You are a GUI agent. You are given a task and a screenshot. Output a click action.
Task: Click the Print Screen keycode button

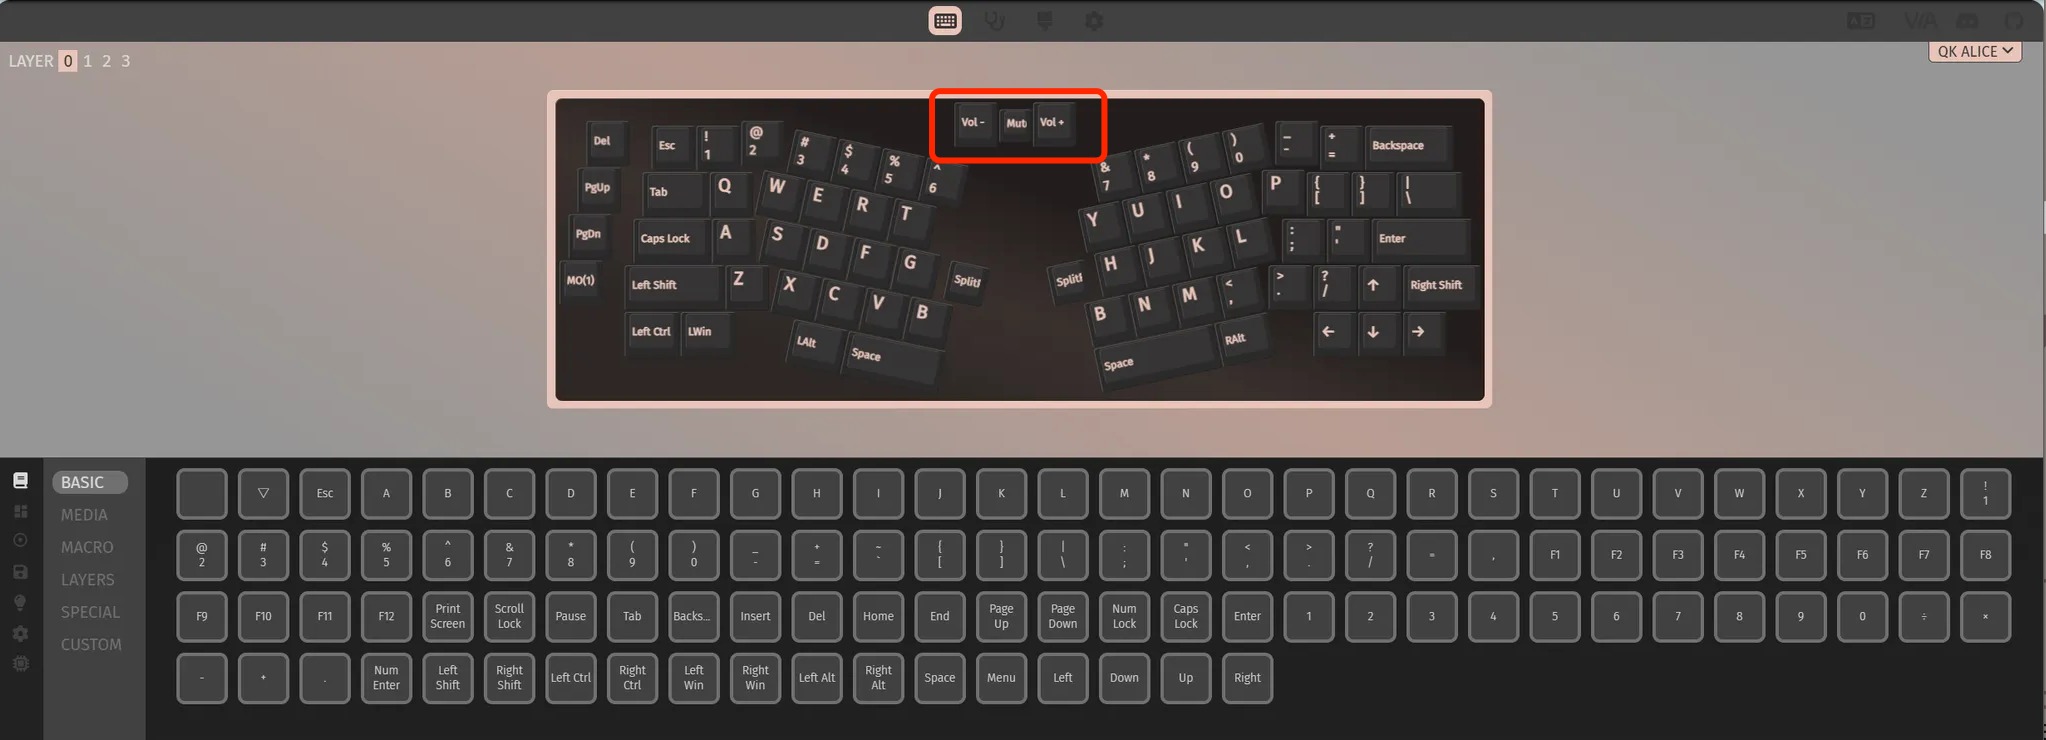[x=447, y=616]
